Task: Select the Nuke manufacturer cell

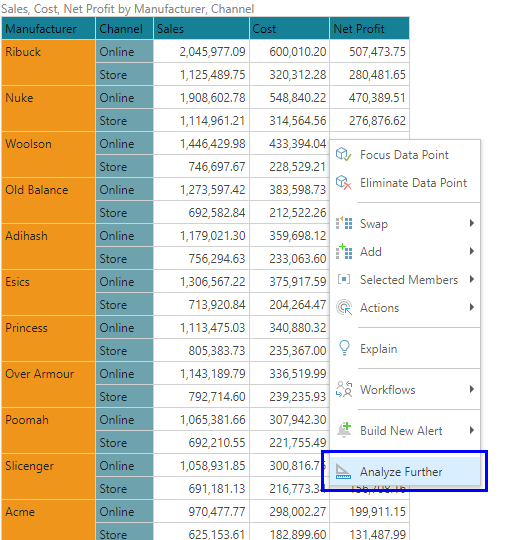Action: (48, 109)
